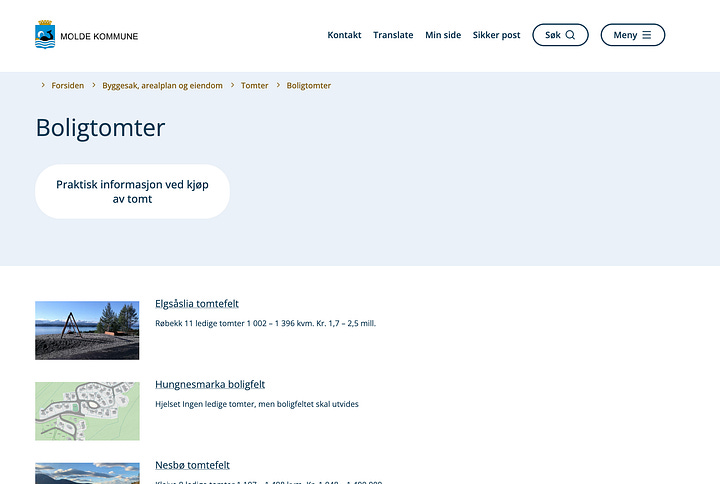Go to Min side
The height and width of the screenshot is (484, 720).
click(443, 35)
